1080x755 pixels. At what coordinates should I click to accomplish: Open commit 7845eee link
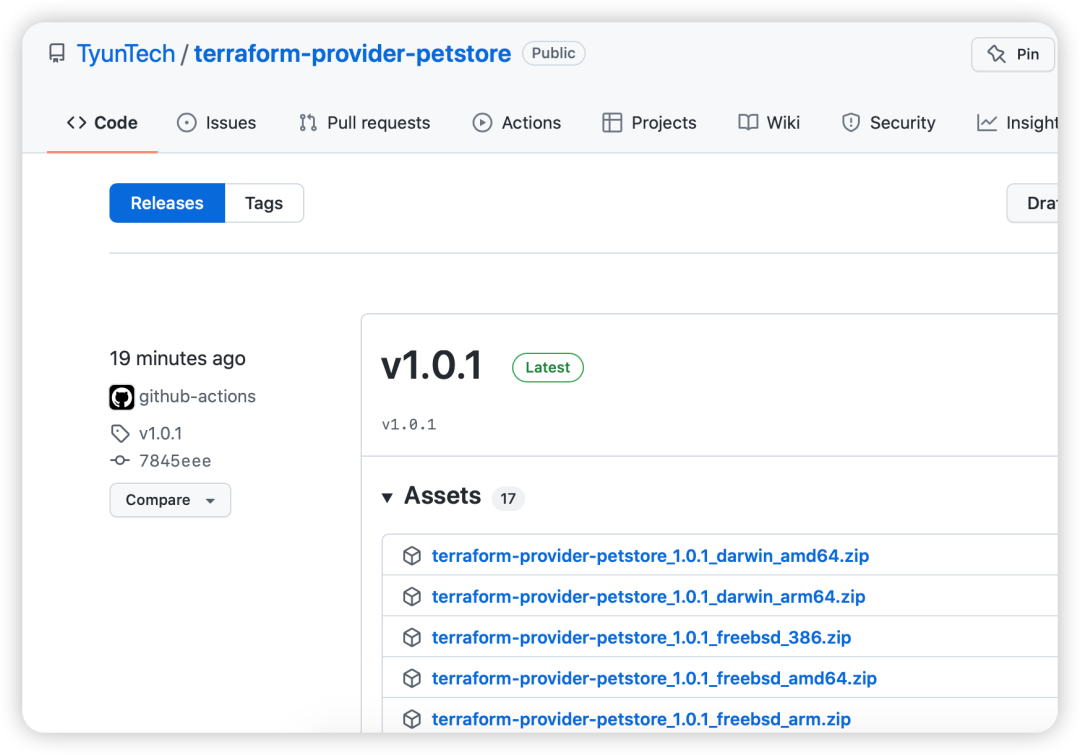click(x=175, y=461)
